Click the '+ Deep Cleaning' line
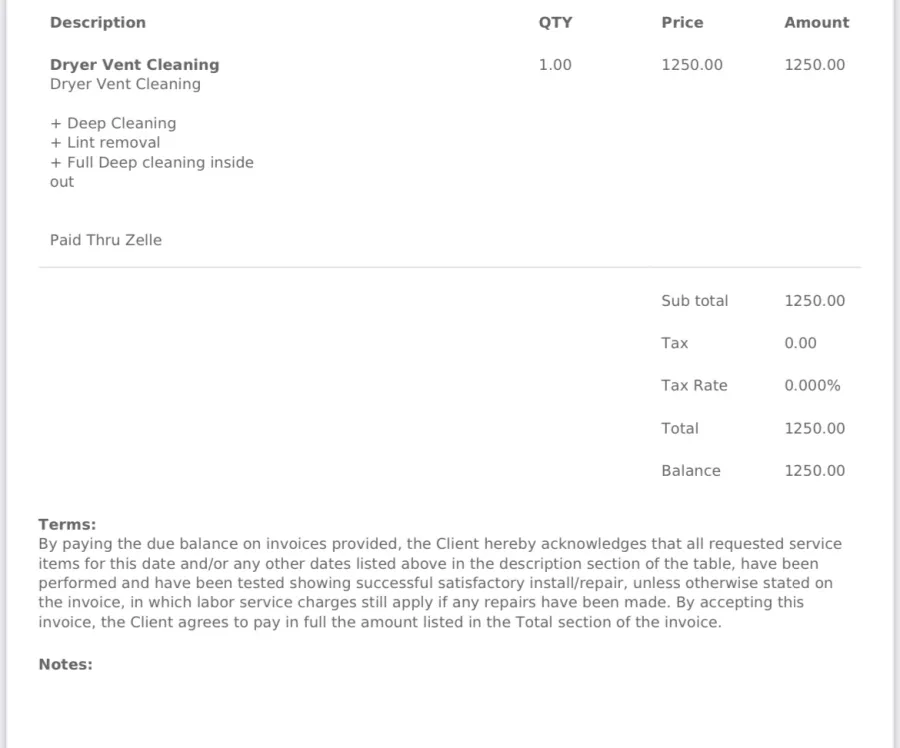Image resolution: width=900 pixels, height=748 pixels. click(x=113, y=123)
